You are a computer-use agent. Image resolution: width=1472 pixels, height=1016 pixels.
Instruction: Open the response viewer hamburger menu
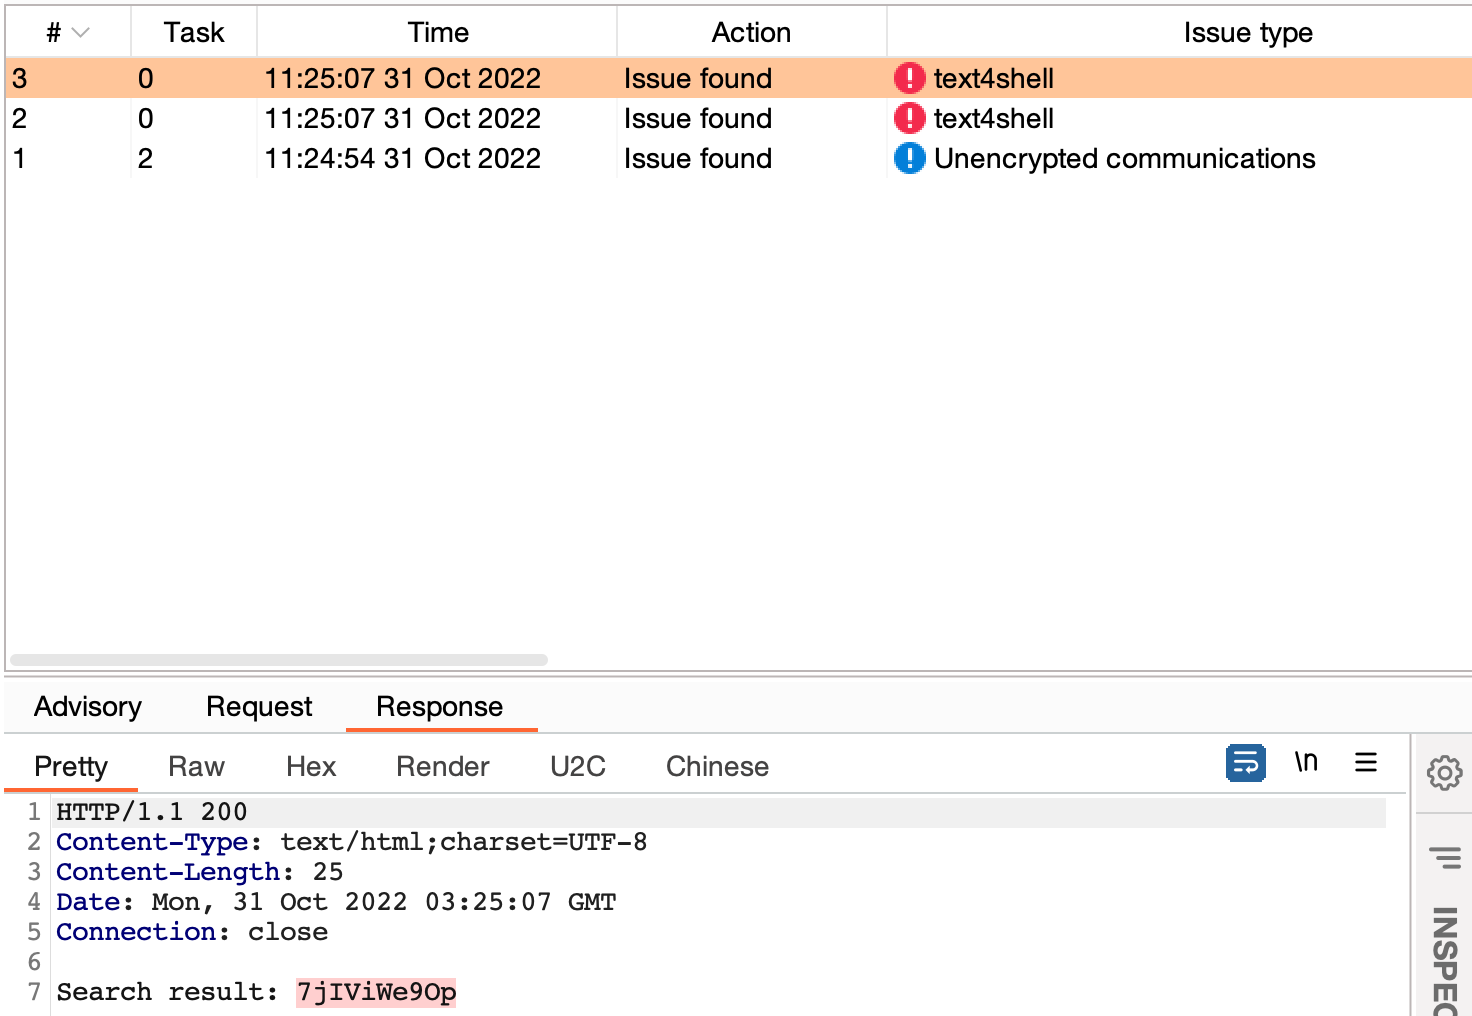[x=1366, y=762]
